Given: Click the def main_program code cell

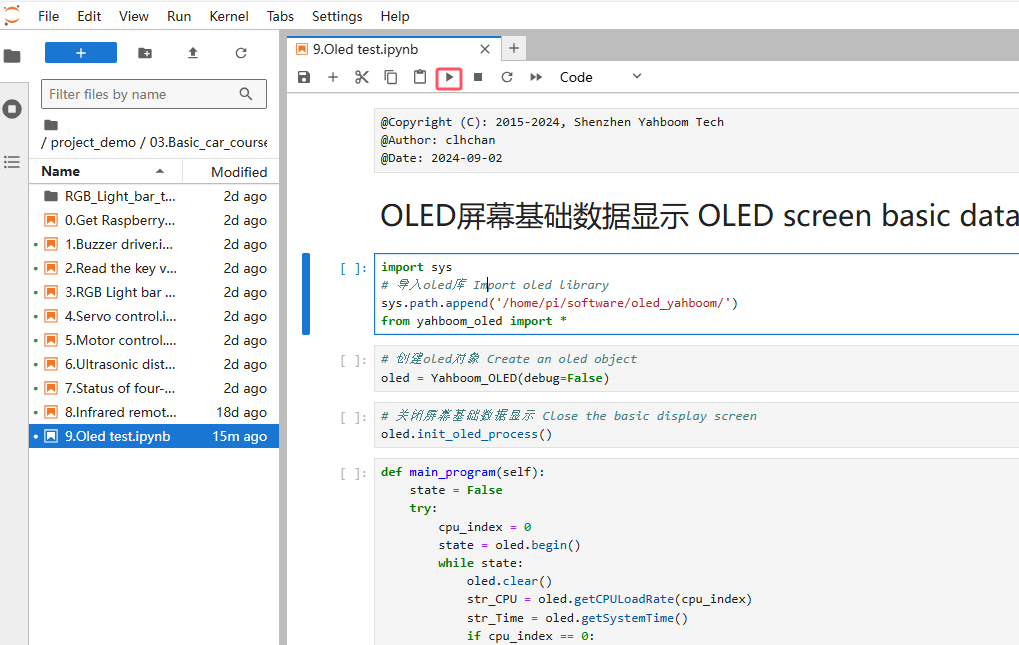Looking at the screenshot, I should coord(697,552).
